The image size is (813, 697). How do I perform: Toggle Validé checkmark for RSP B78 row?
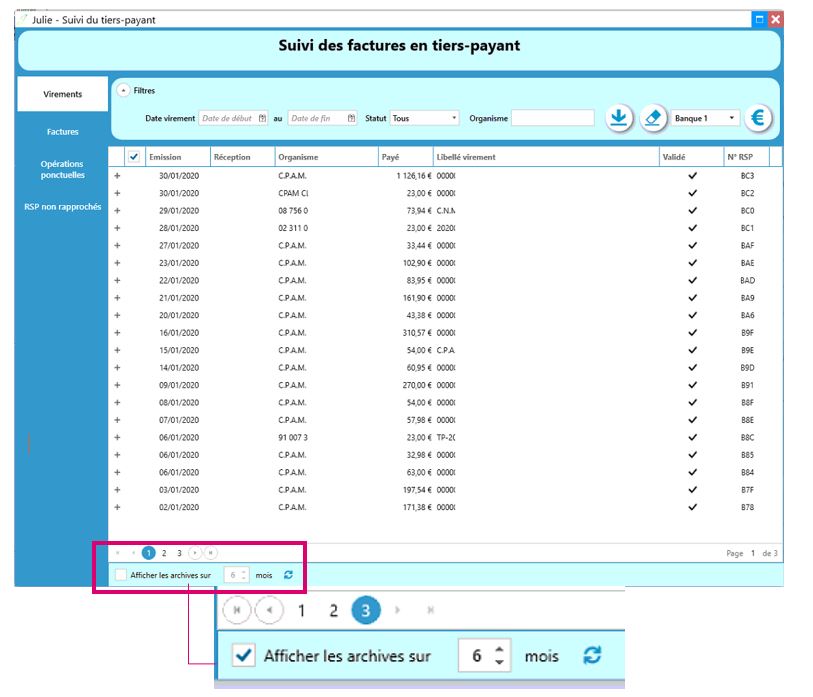tap(692, 507)
